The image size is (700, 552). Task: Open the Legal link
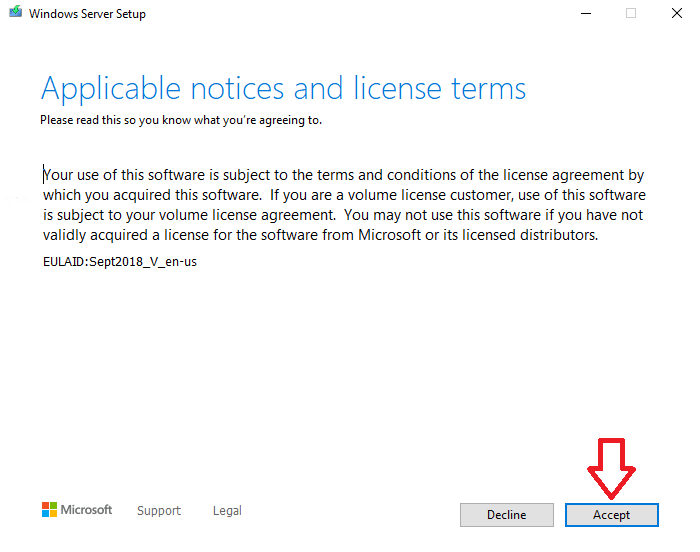coord(227,510)
